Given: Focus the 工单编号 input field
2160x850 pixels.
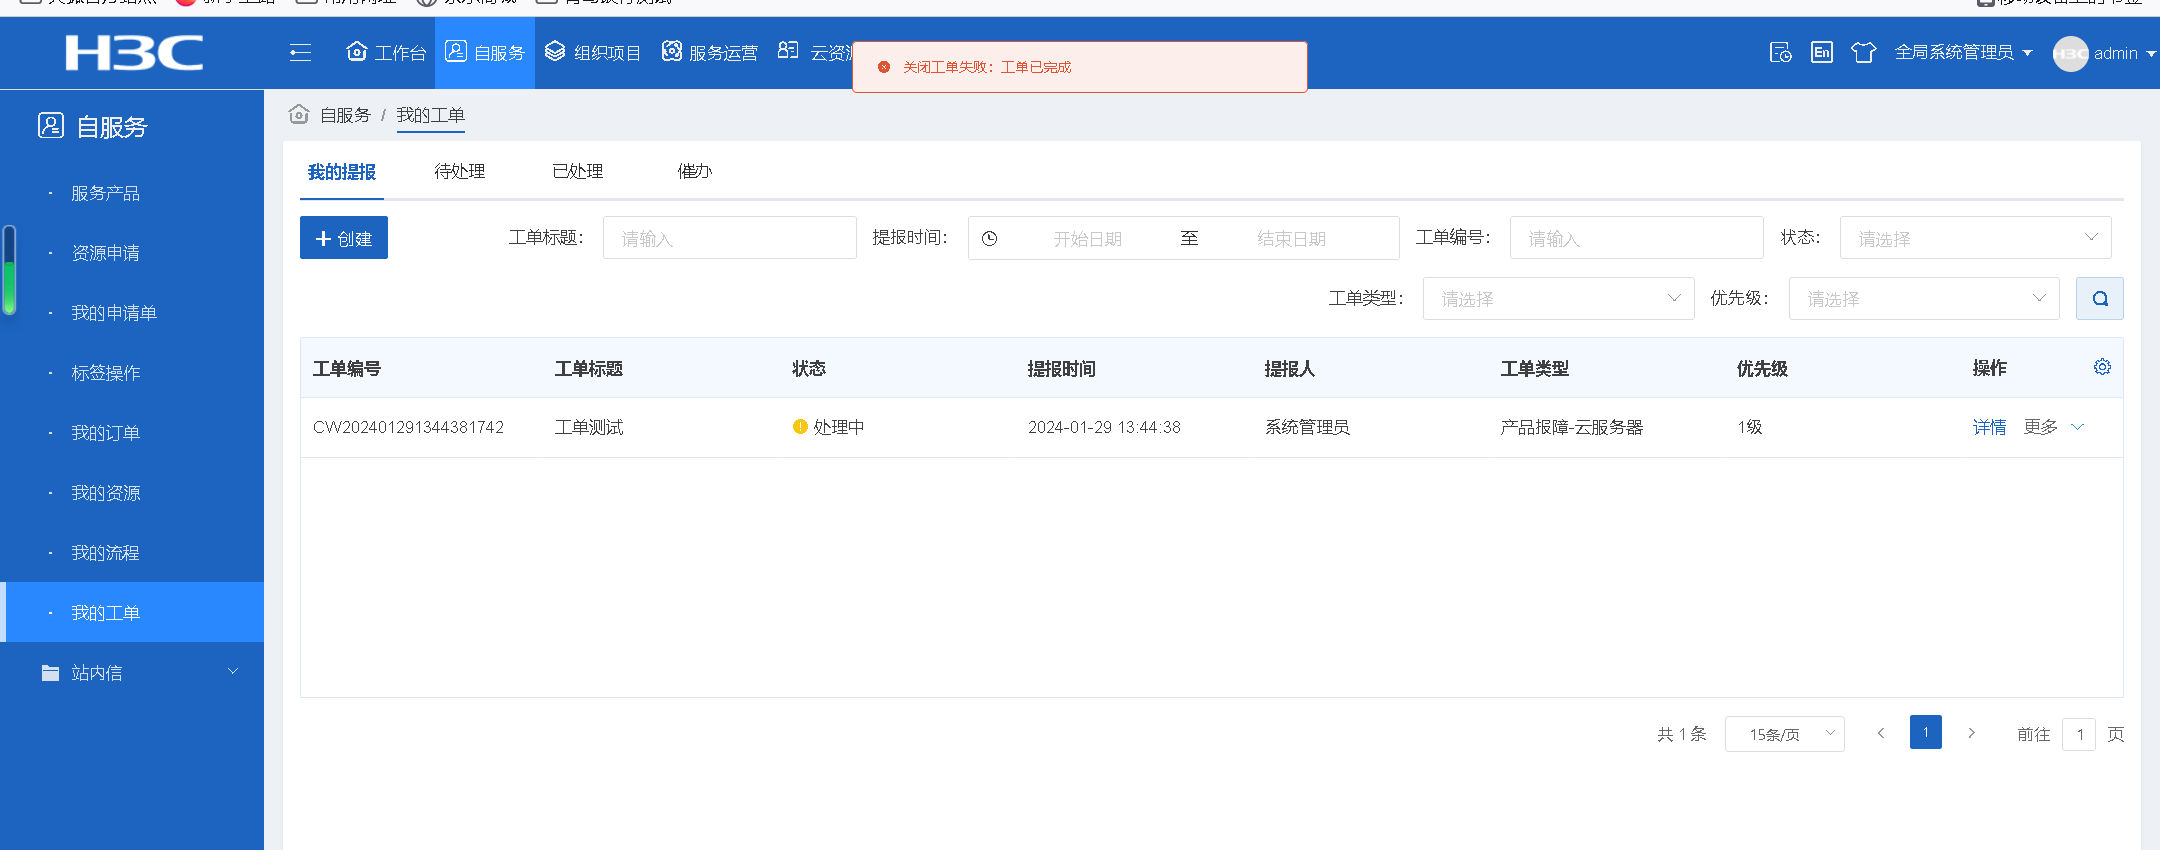Looking at the screenshot, I should [x=1637, y=238].
